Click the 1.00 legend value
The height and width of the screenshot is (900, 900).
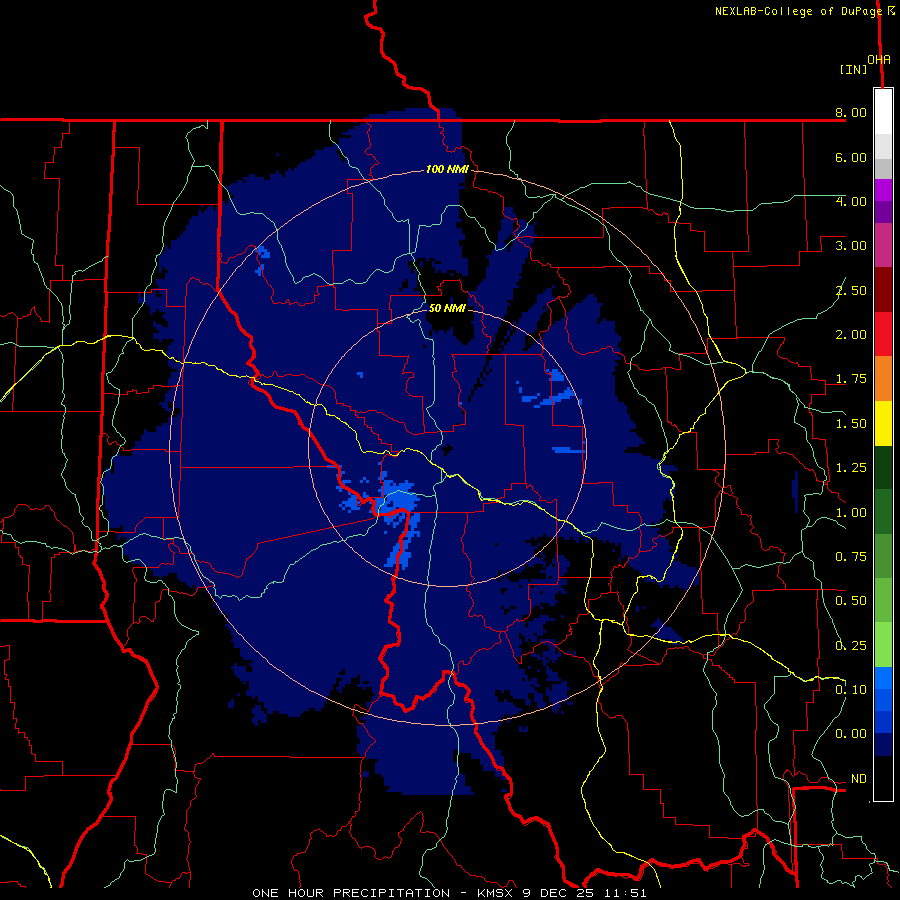(851, 513)
